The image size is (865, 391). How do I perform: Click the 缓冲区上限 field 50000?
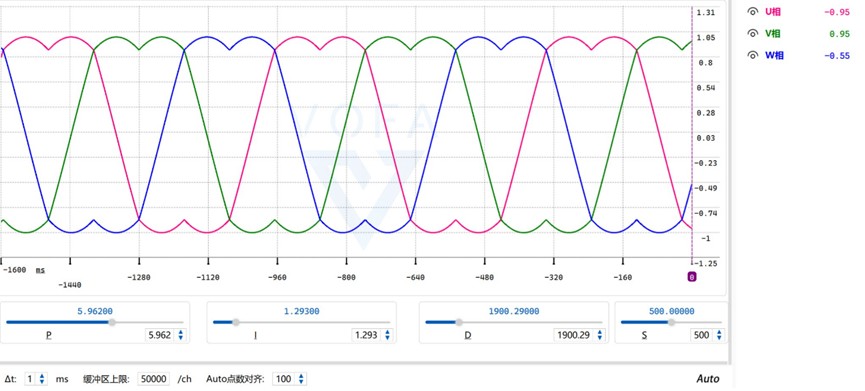click(x=153, y=379)
